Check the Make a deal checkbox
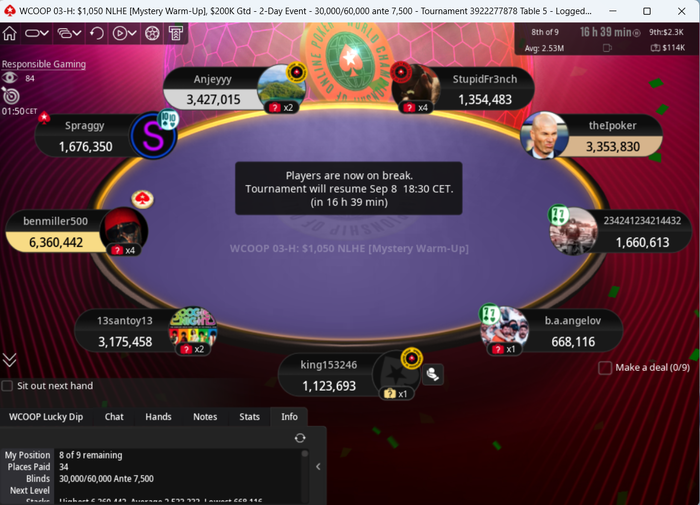Screen dimensions: 700x505 click(605, 368)
